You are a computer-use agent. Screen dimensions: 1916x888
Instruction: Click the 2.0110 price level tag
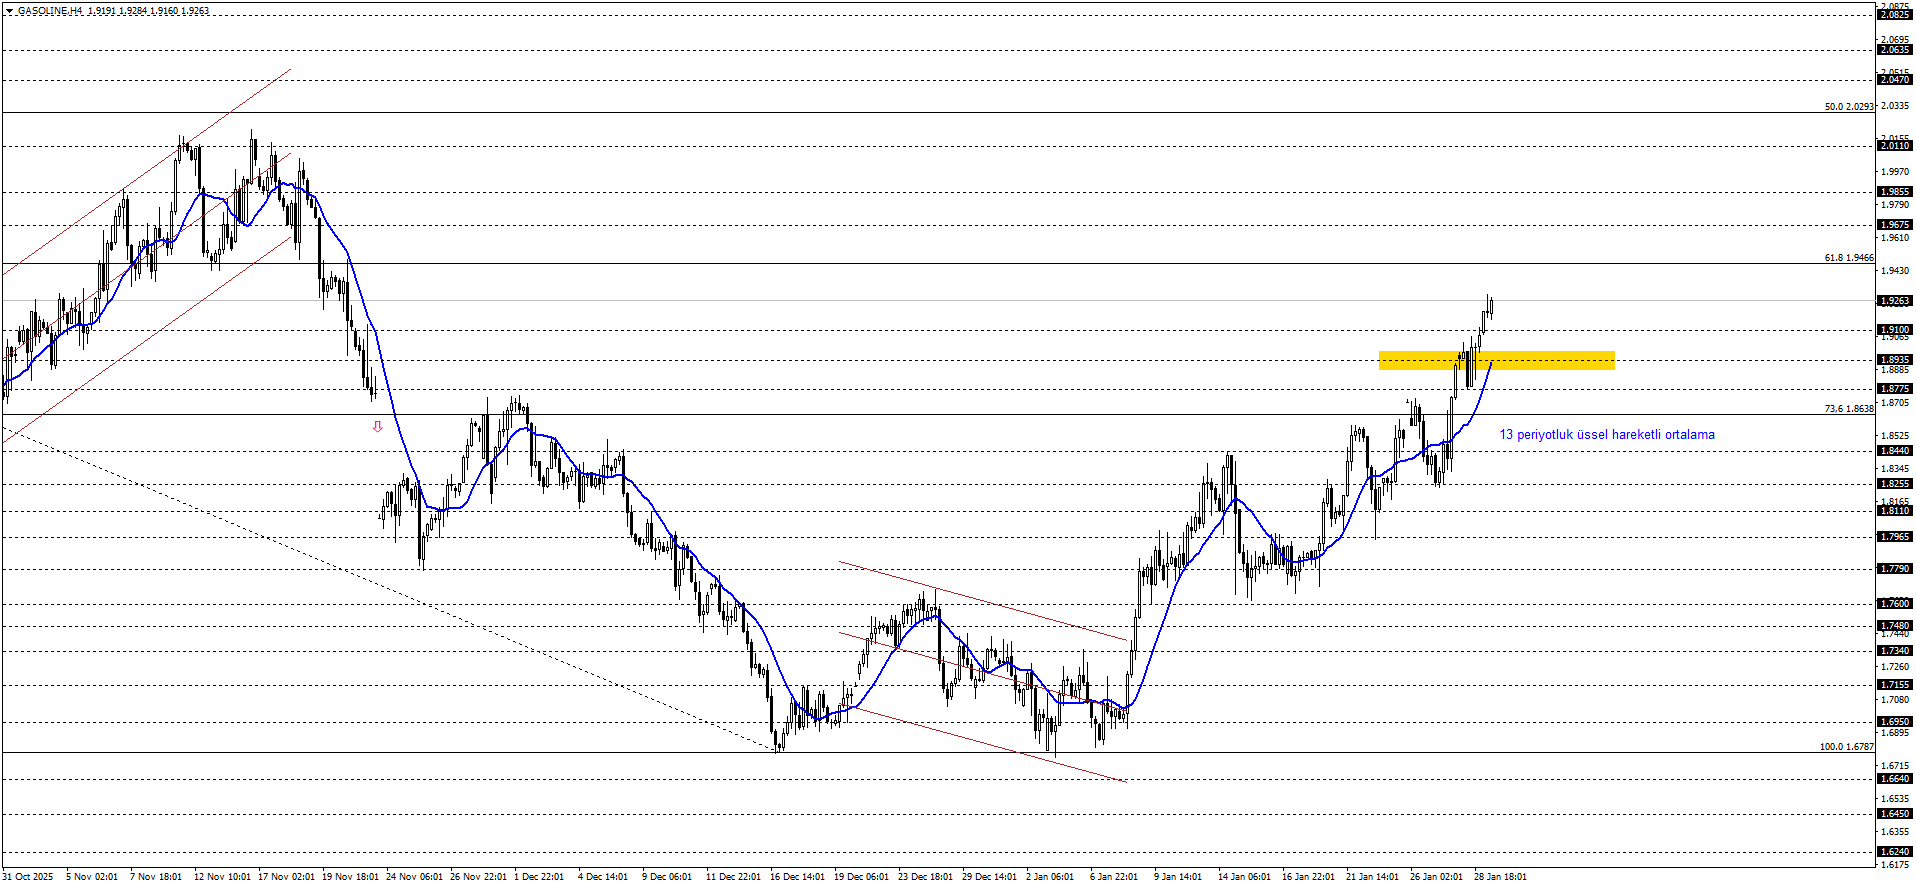click(1895, 146)
